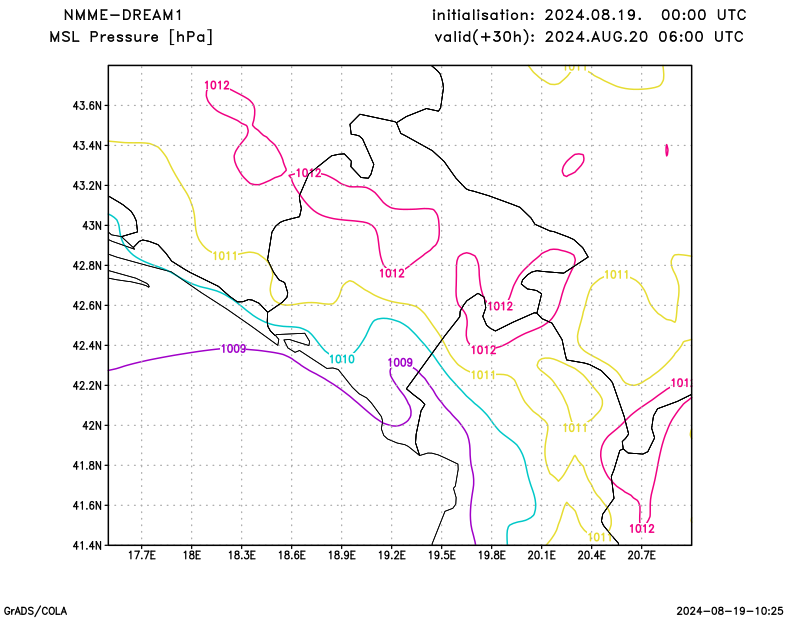Click the initialisation date and time line
The height and width of the screenshot is (618, 800).
click(x=589, y=15)
